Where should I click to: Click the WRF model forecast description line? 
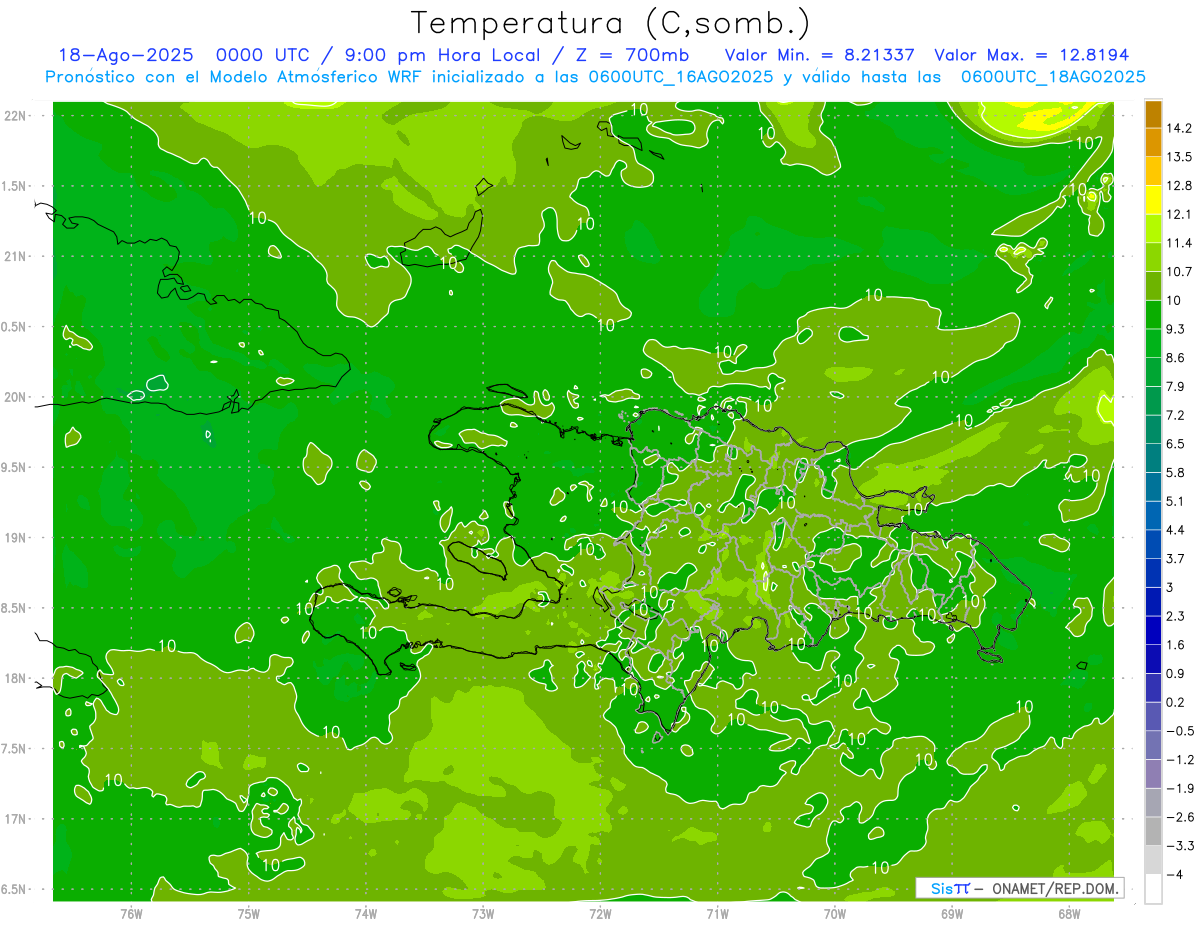point(595,77)
